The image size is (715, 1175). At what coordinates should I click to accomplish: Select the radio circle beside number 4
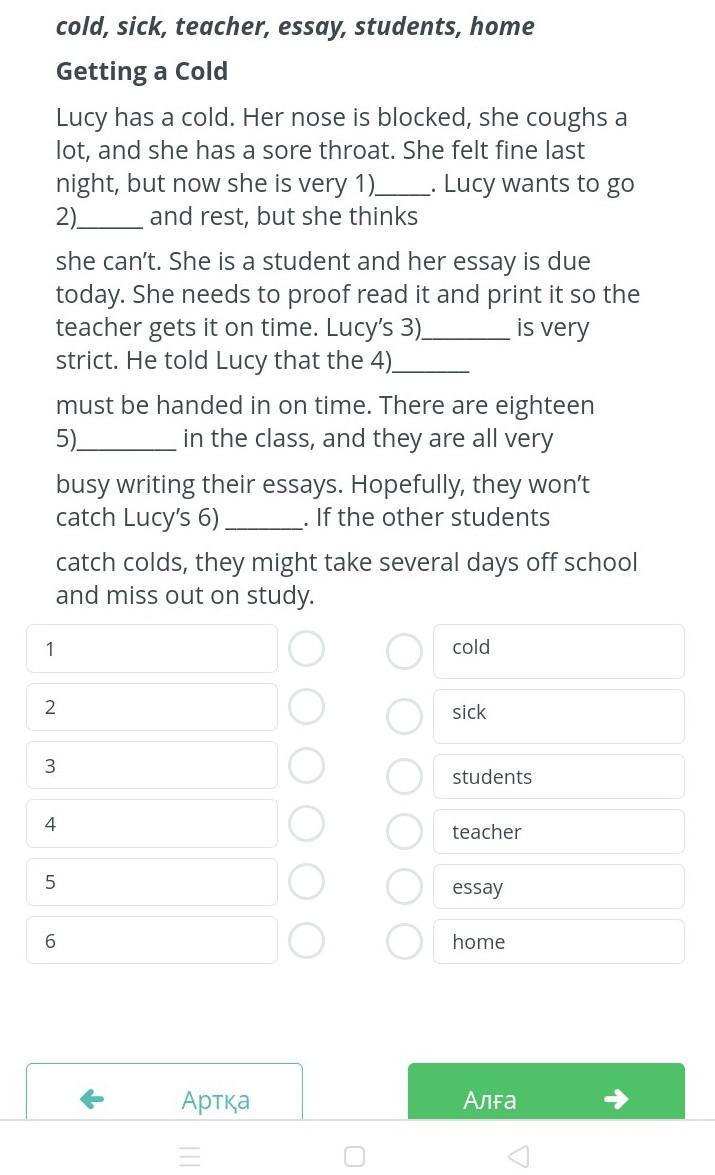click(306, 824)
